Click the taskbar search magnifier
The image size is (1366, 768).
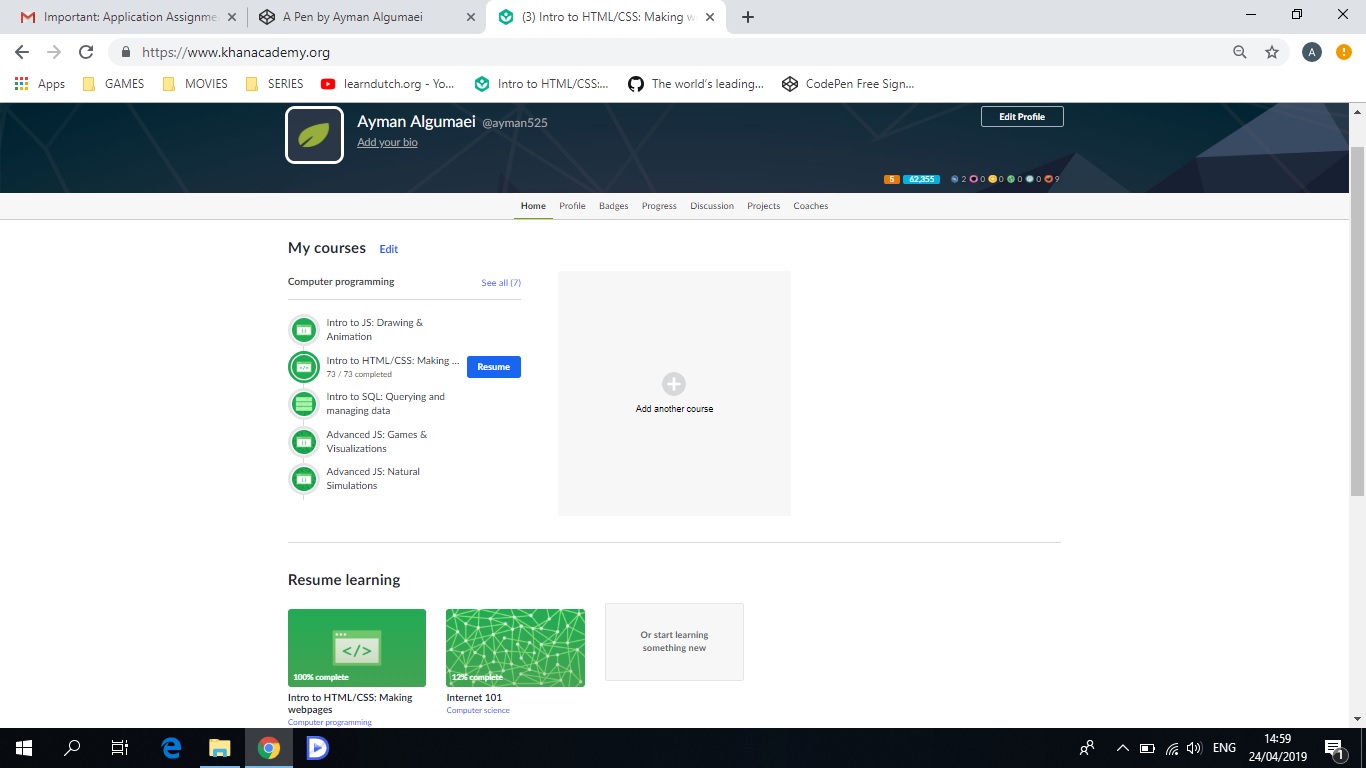72,748
